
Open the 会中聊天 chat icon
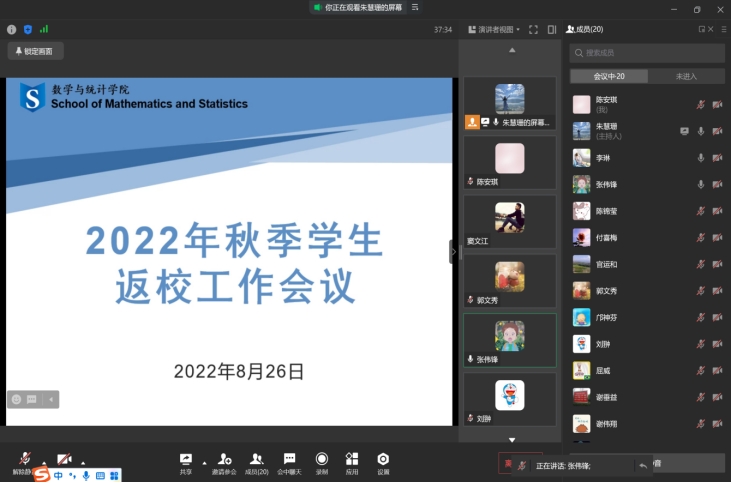point(289,461)
